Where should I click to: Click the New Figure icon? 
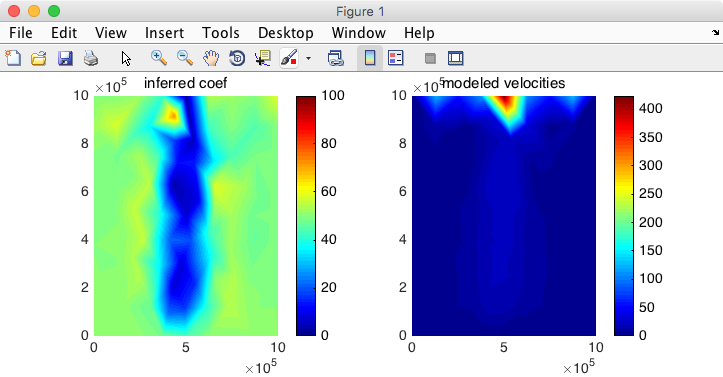(13, 58)
